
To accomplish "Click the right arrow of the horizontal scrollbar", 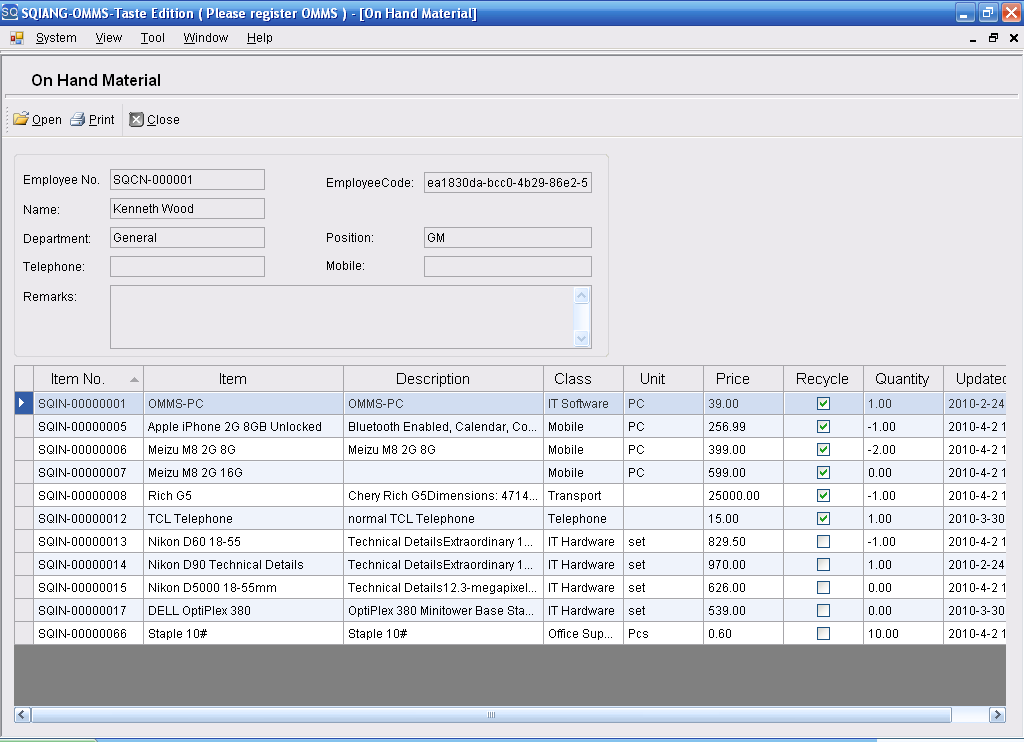I will click(x=998, y=715).
